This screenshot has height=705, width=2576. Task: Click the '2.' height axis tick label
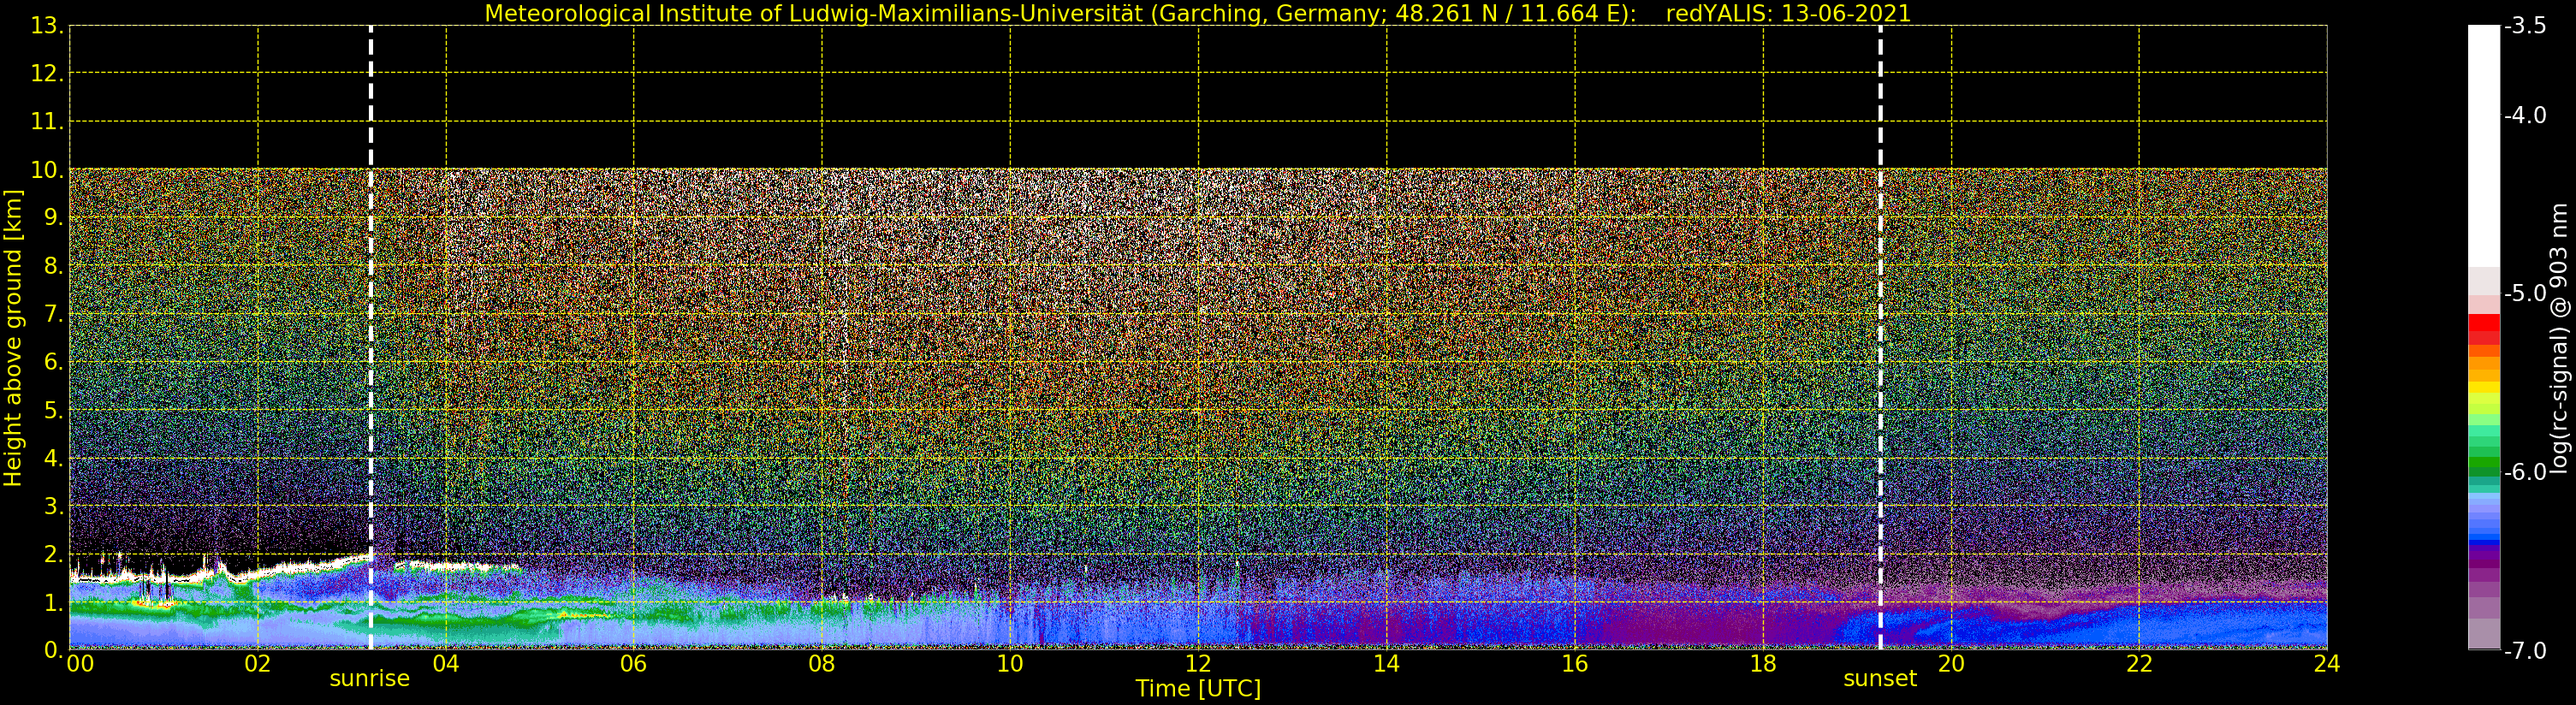(54, 554)
